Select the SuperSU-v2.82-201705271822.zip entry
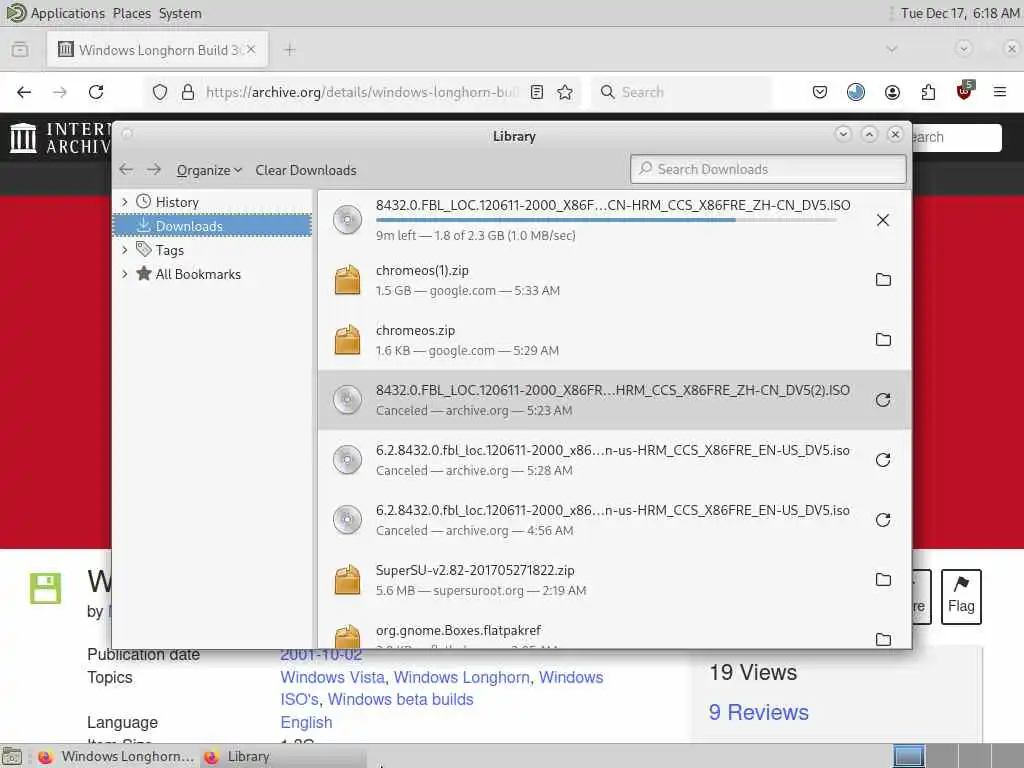Viewport: 1024px width, 768px height. pos(614,580)
